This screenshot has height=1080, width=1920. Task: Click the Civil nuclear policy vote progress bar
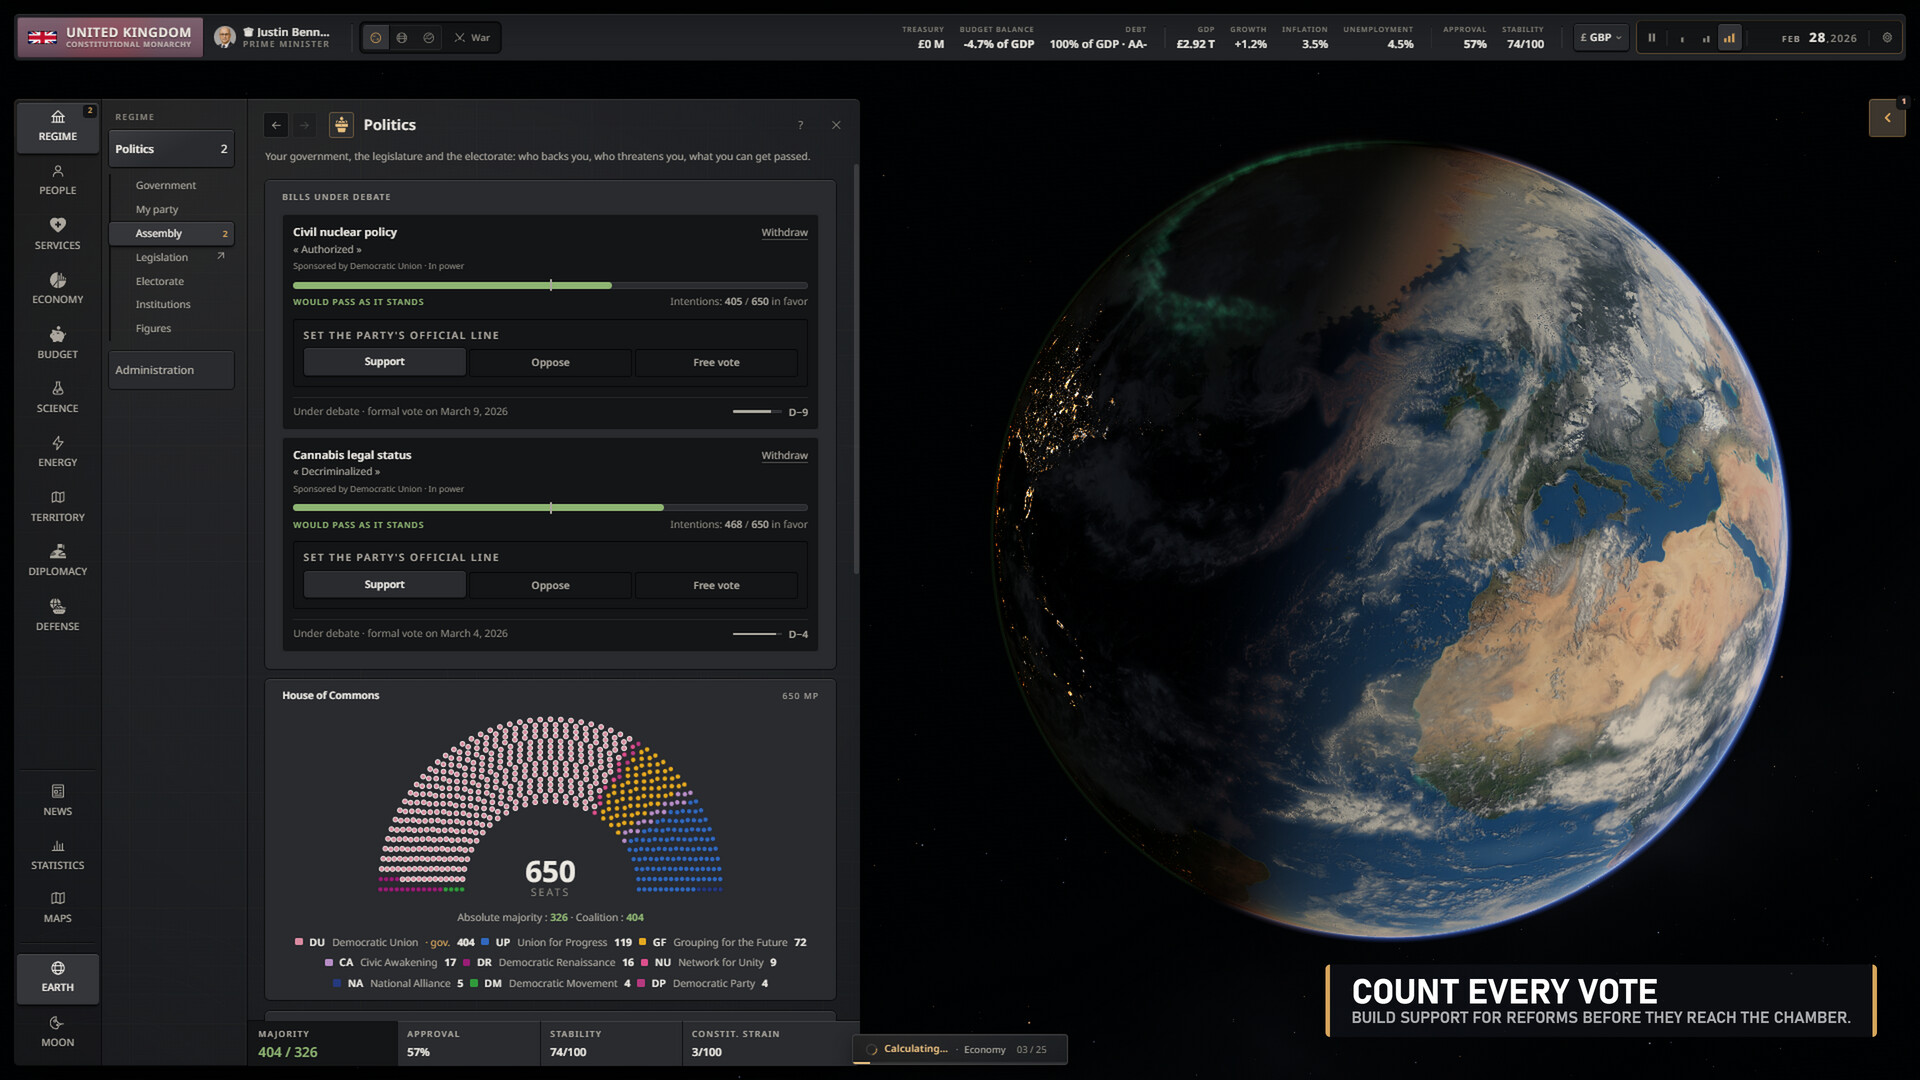(550, 286)
